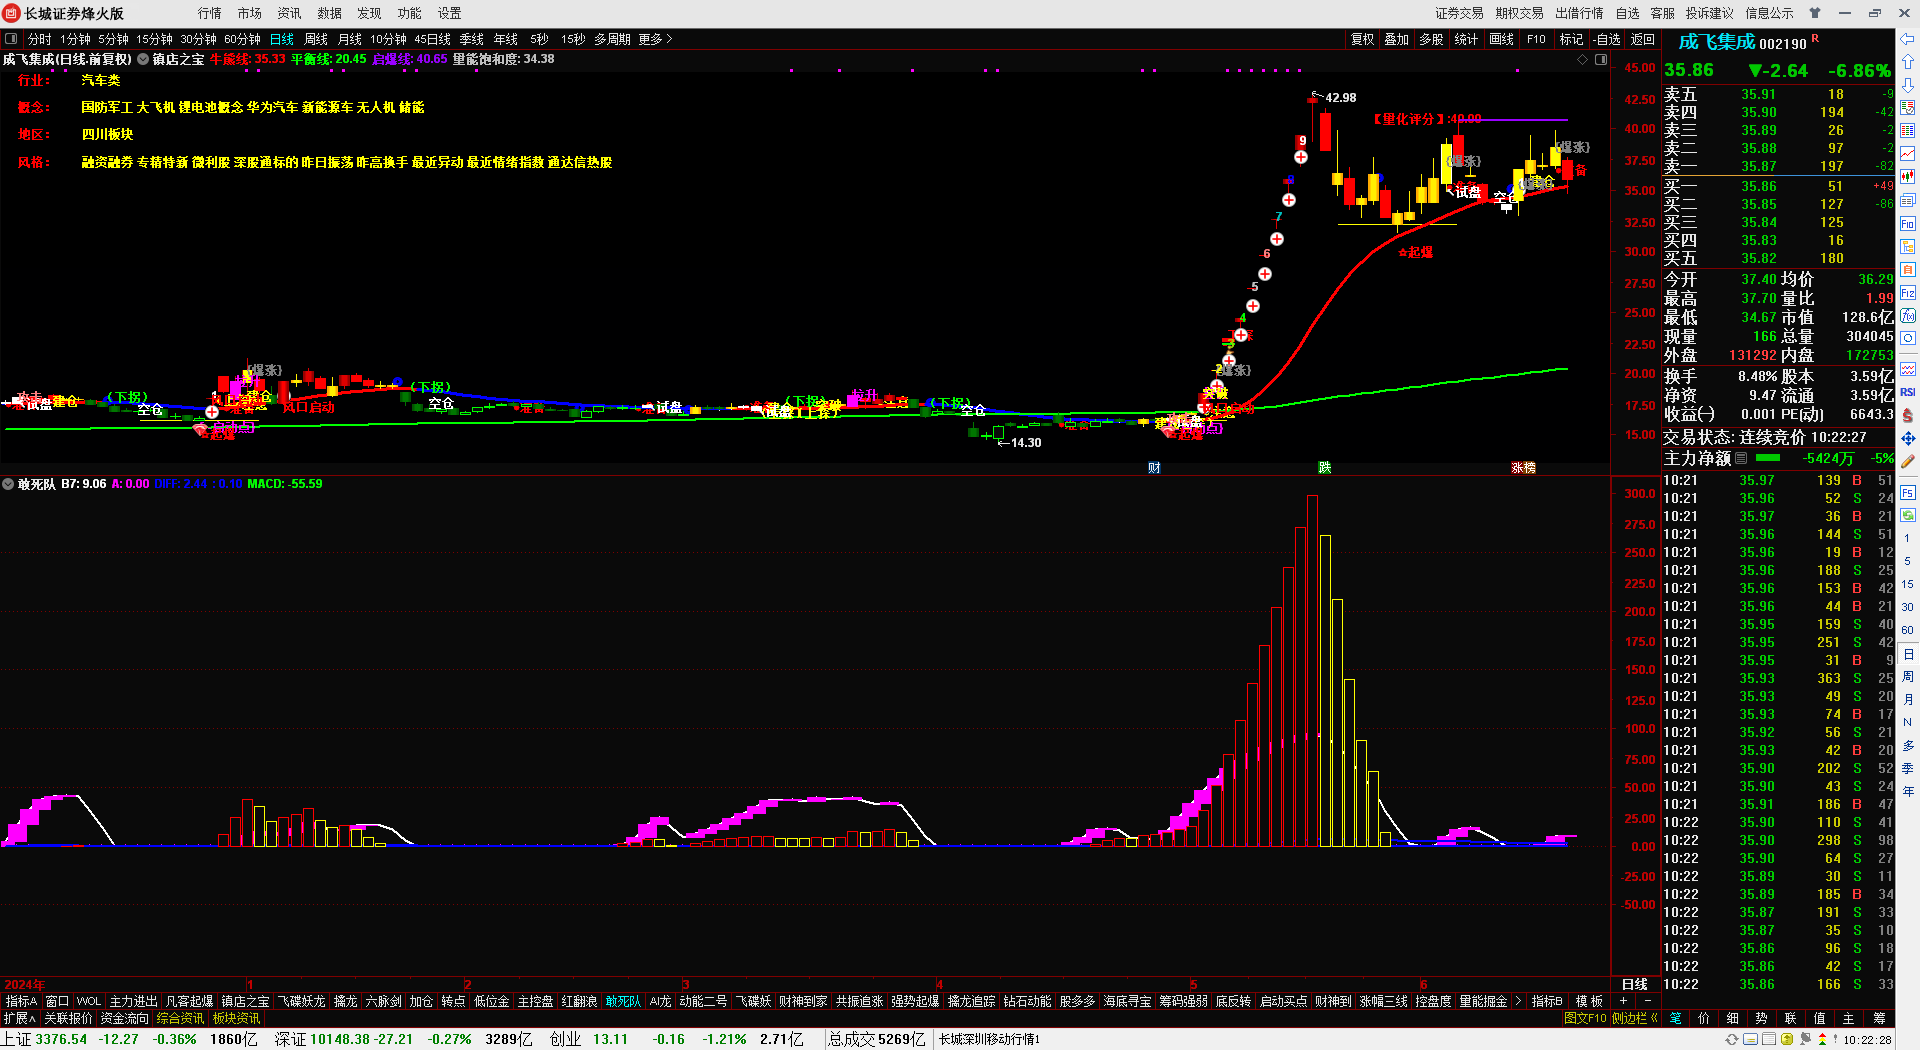Screen dimensions: 1920x1050
Task: Expand the 敢死队 indicator header toggle
Action: 9,484
